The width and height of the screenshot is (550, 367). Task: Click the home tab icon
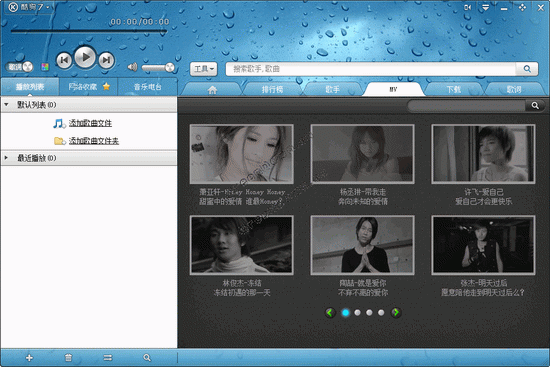pyautogui.click(x=212, y=90)
